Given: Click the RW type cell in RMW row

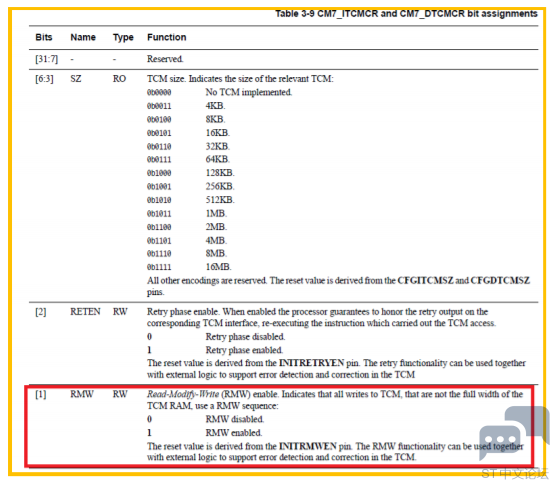Looking at the screenshot, I should pos(120,394).
